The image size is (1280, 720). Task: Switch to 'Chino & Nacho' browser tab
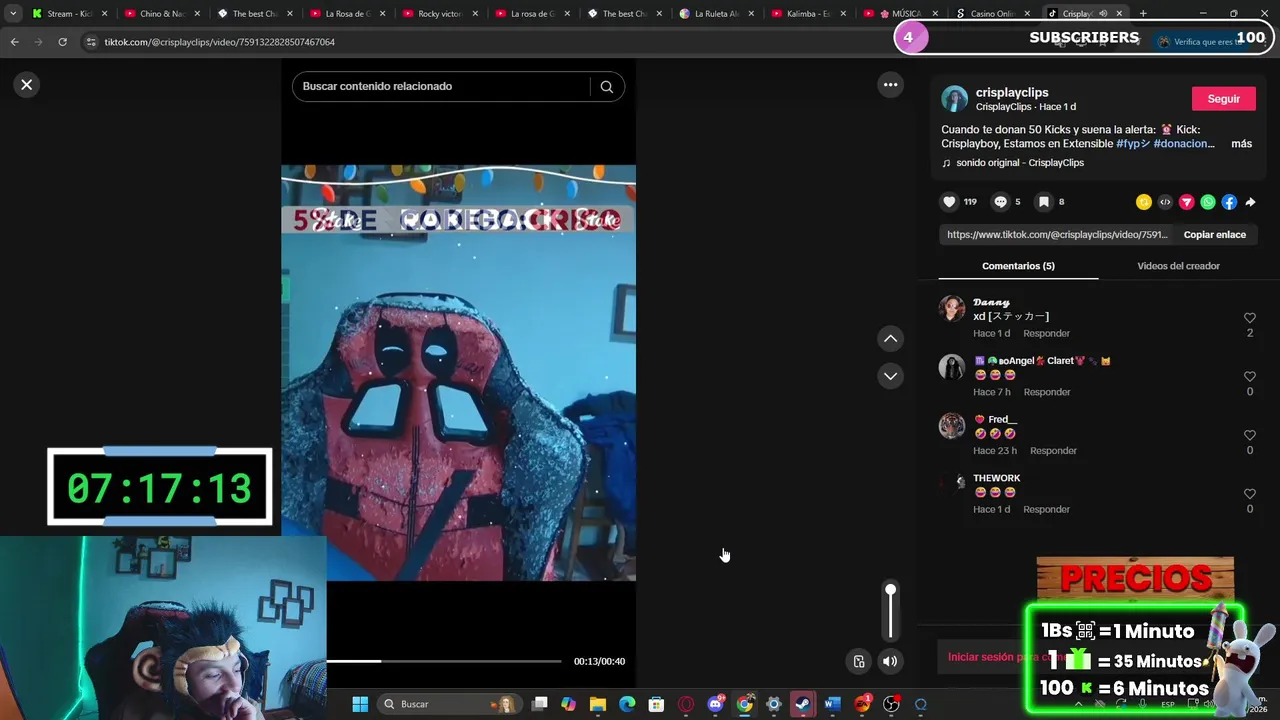pyautogui.click(x=162, y=14)
